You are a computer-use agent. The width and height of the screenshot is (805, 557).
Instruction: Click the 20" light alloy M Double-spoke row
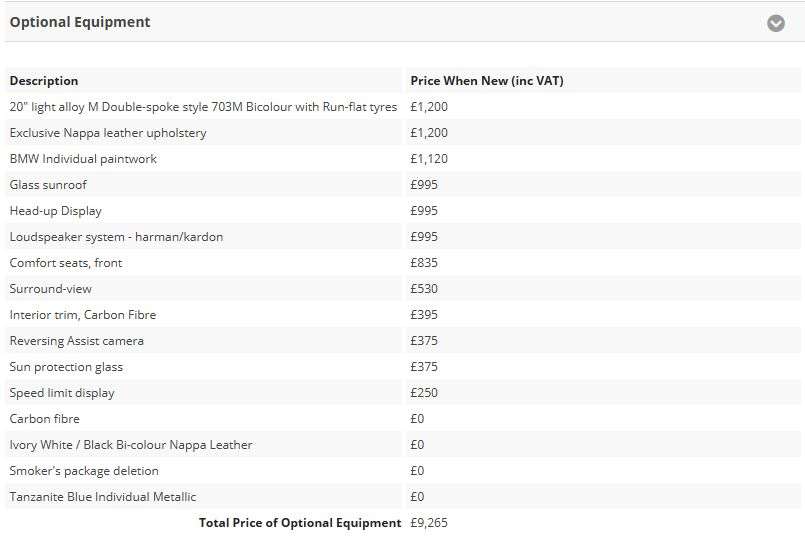pyautogui.click(x=402, y=107)
